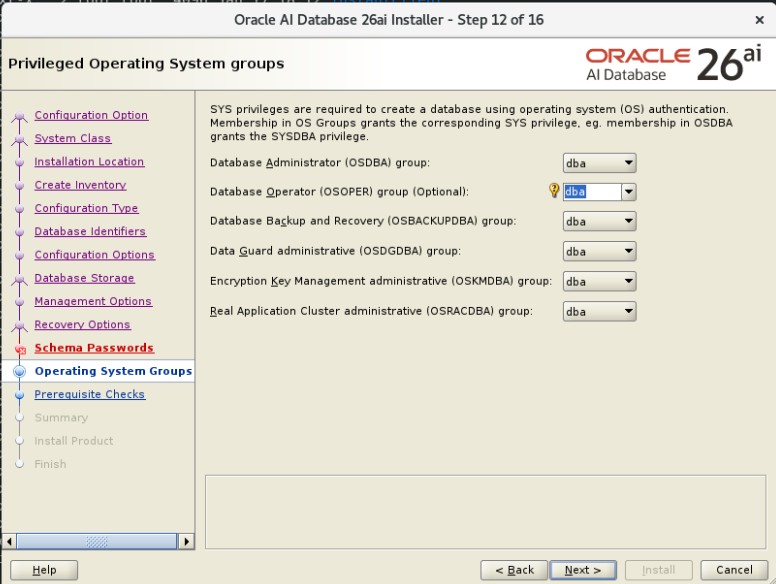The width and height of the screenshot is (776, 584).
Task: Click the OSOPER hint lightbulb icon
Action: 554,190
